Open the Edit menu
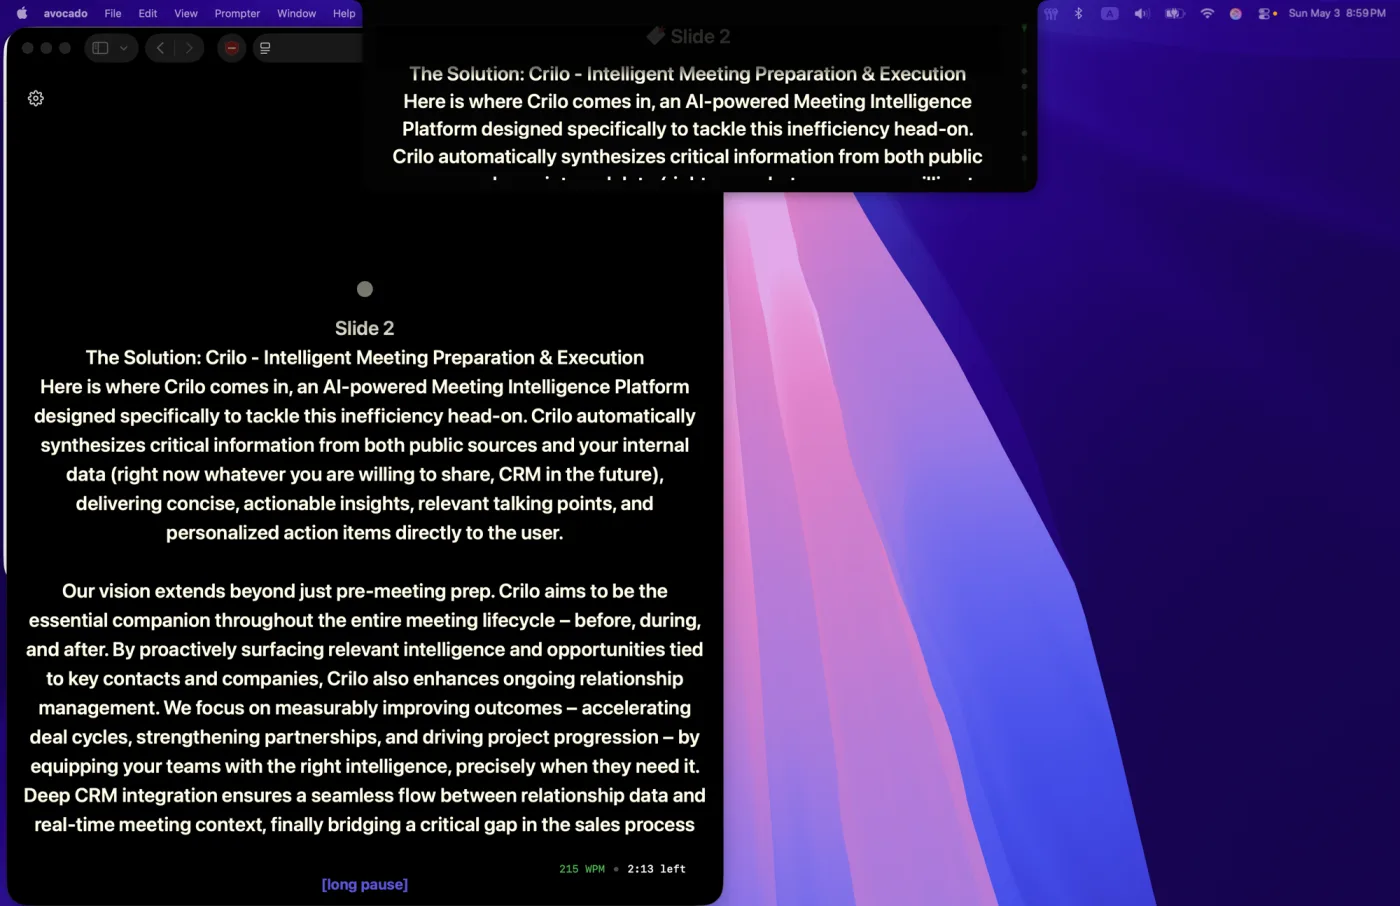 [x=148, y=13]
